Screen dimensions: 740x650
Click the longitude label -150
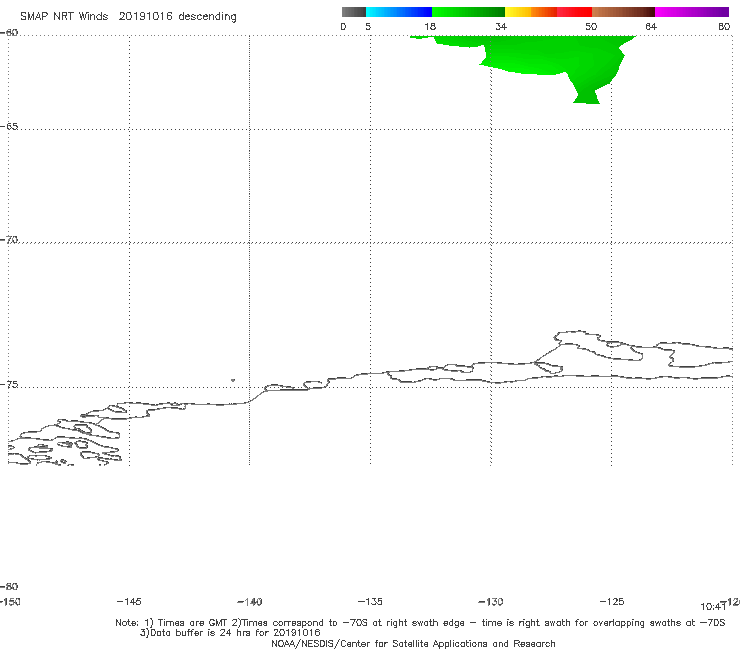pos(10,601)
